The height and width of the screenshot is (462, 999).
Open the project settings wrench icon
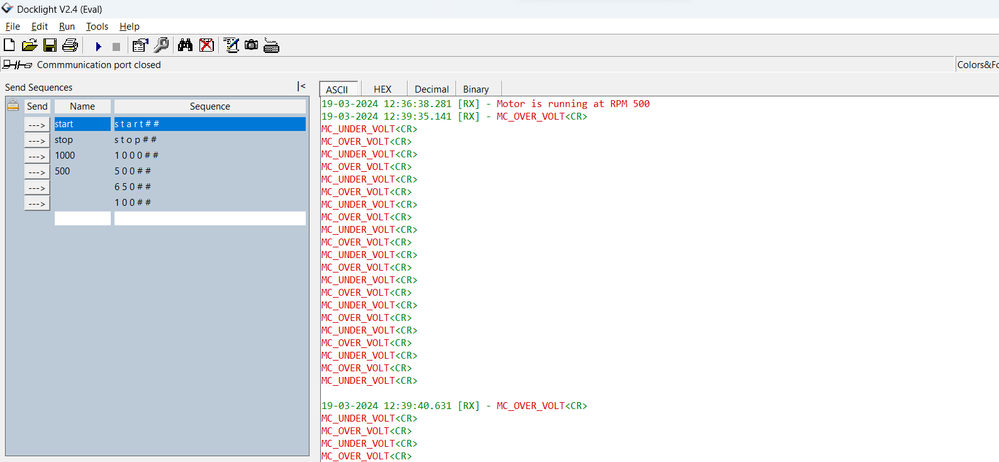pyautogui.click(x=162, y=45)
